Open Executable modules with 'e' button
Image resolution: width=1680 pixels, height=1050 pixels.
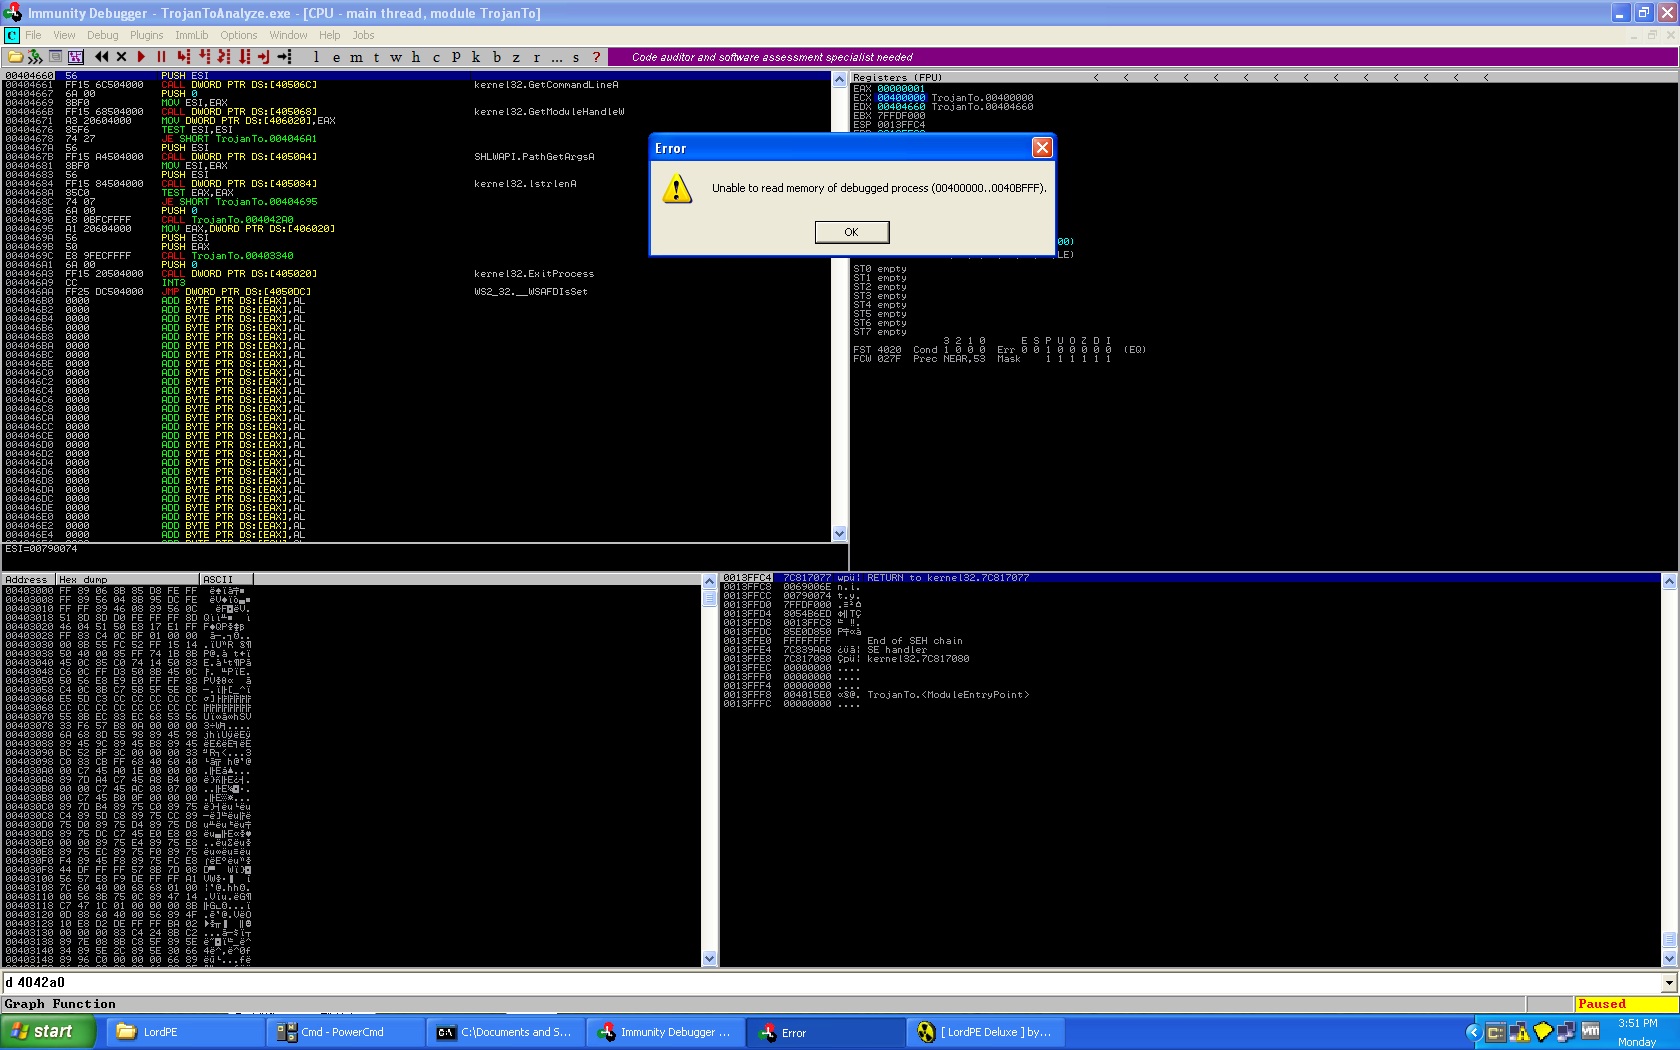(x=336, y=57)
